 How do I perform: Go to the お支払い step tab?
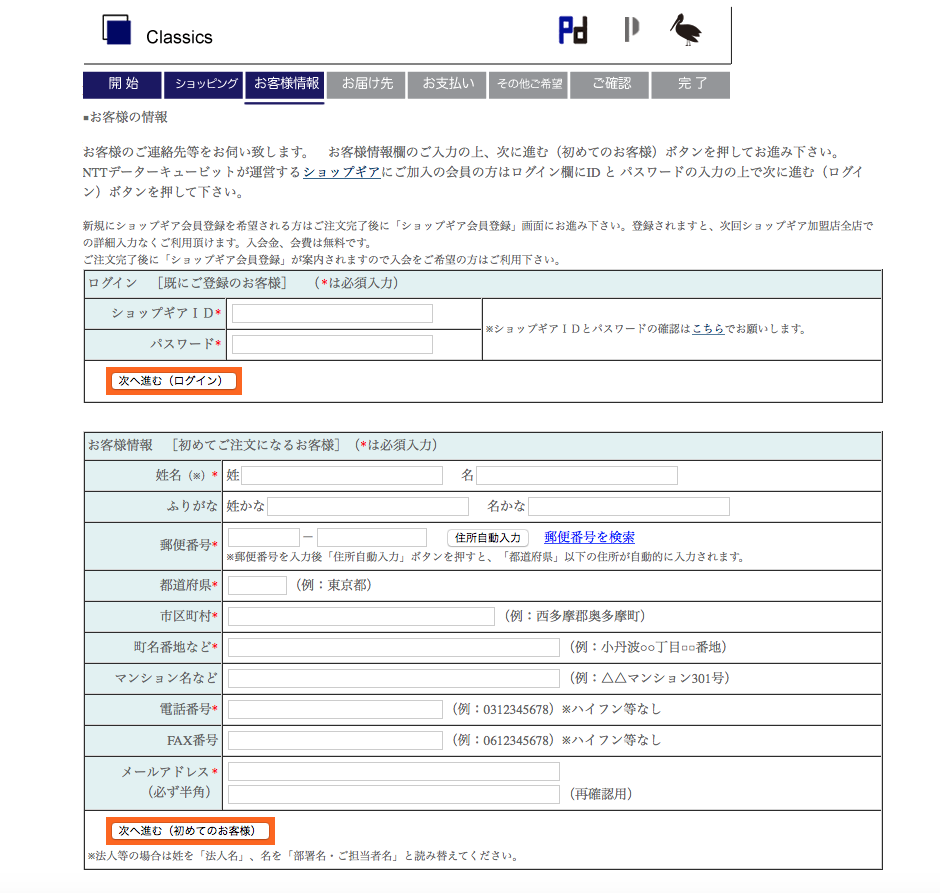point(447,84)
